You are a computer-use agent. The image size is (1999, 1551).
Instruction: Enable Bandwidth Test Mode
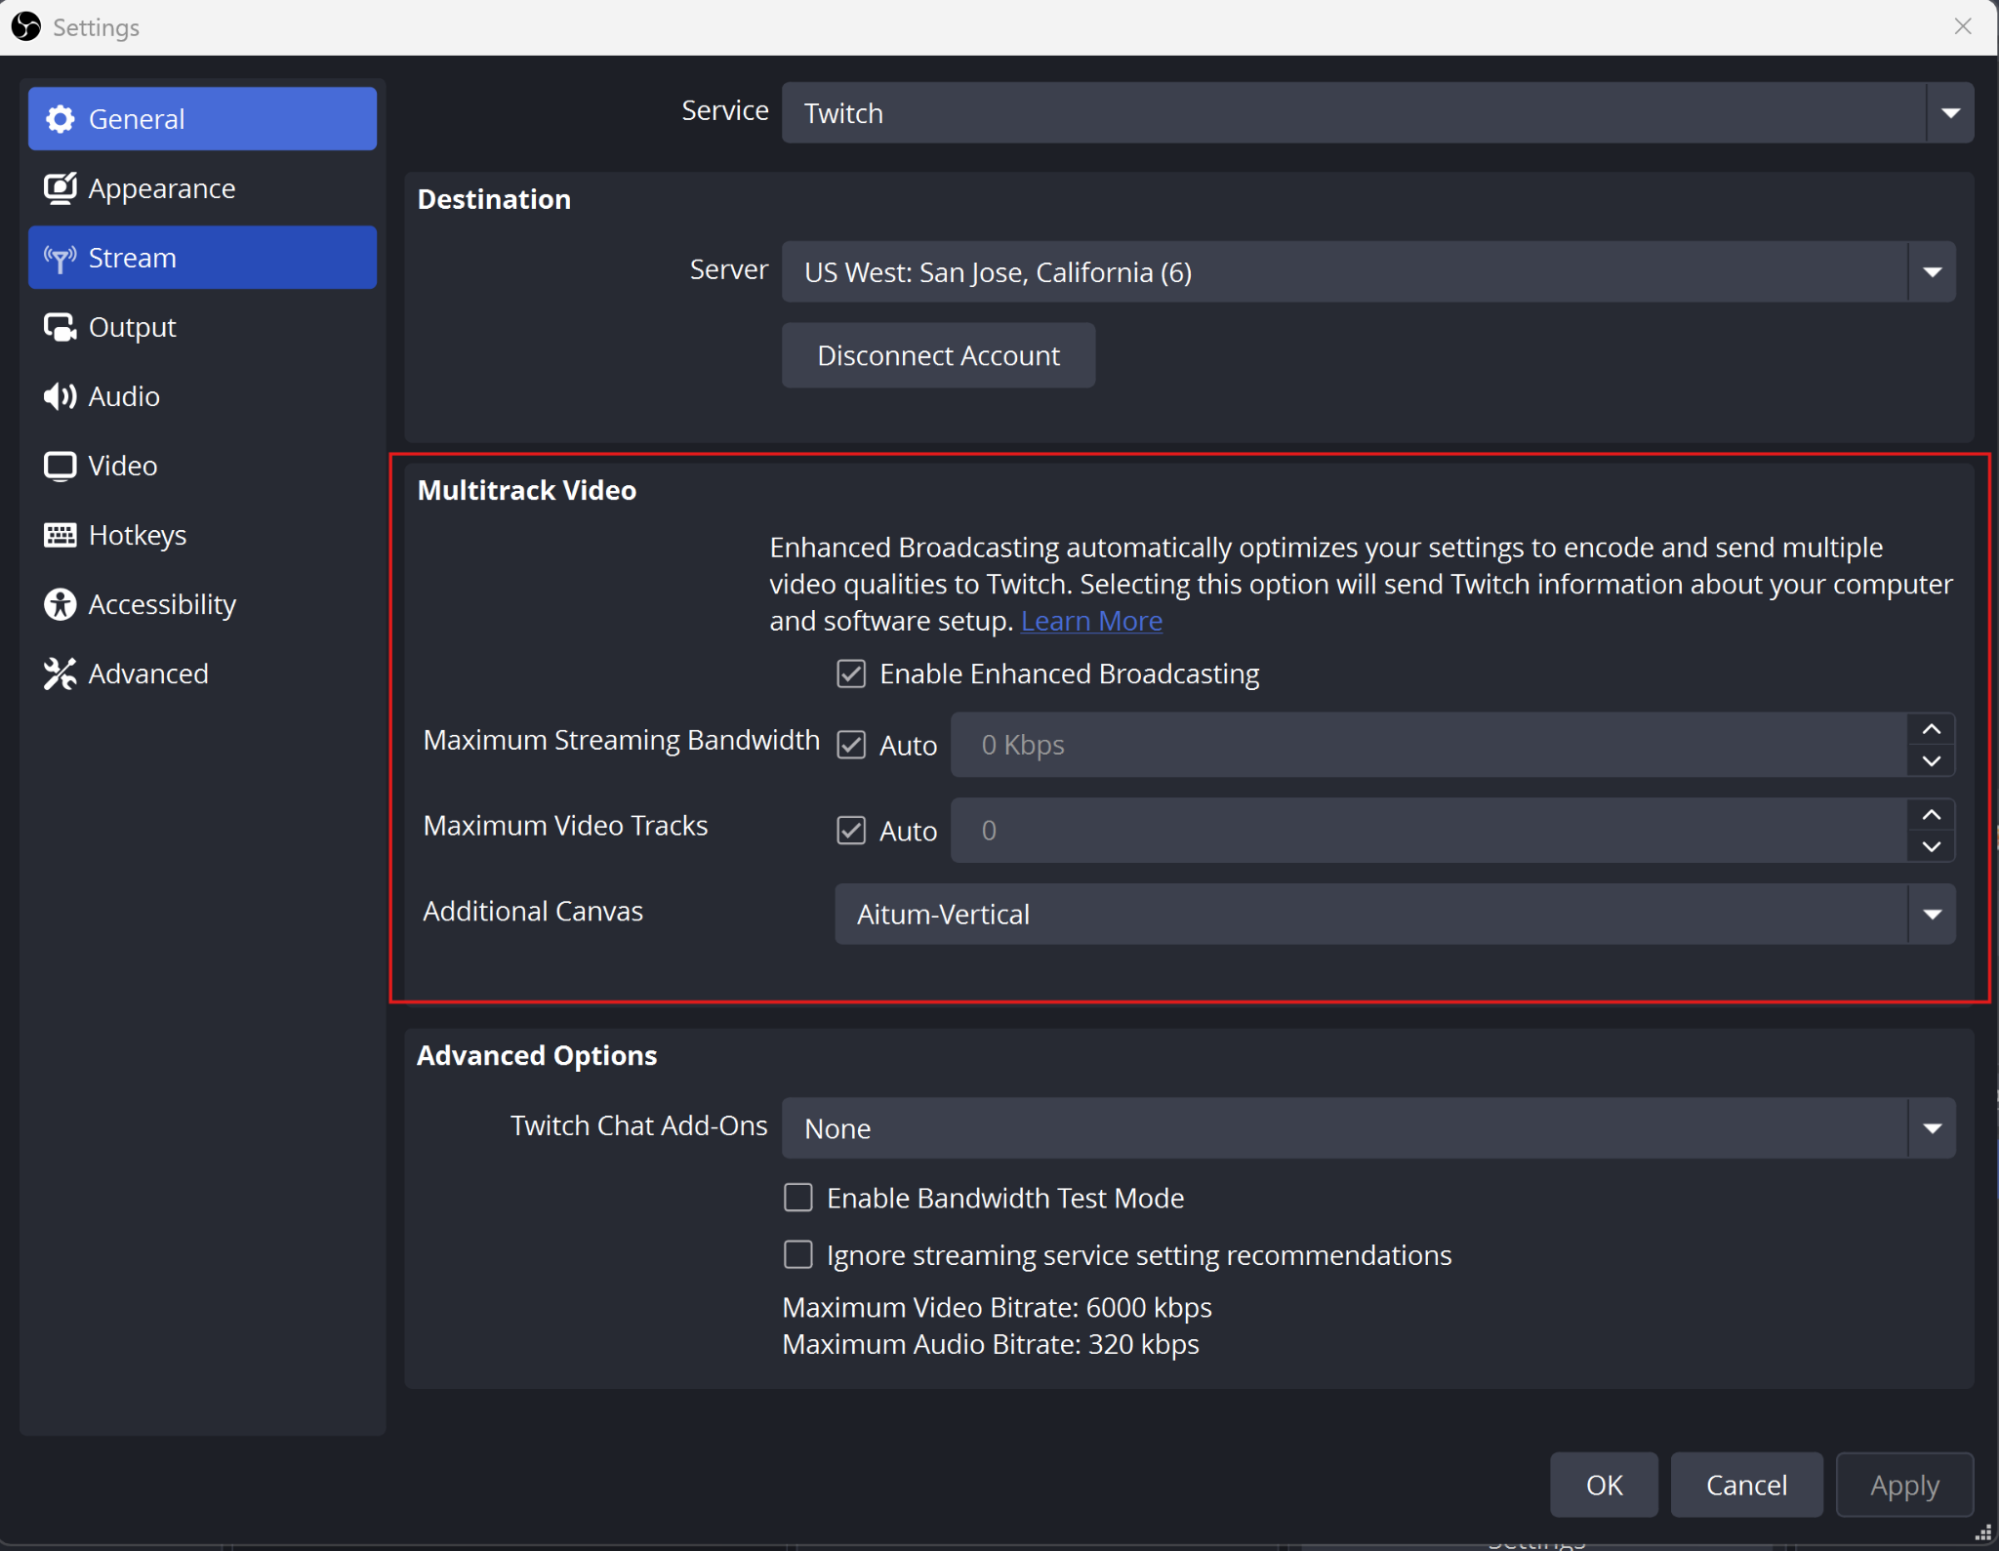click(x=797, y=1197)
